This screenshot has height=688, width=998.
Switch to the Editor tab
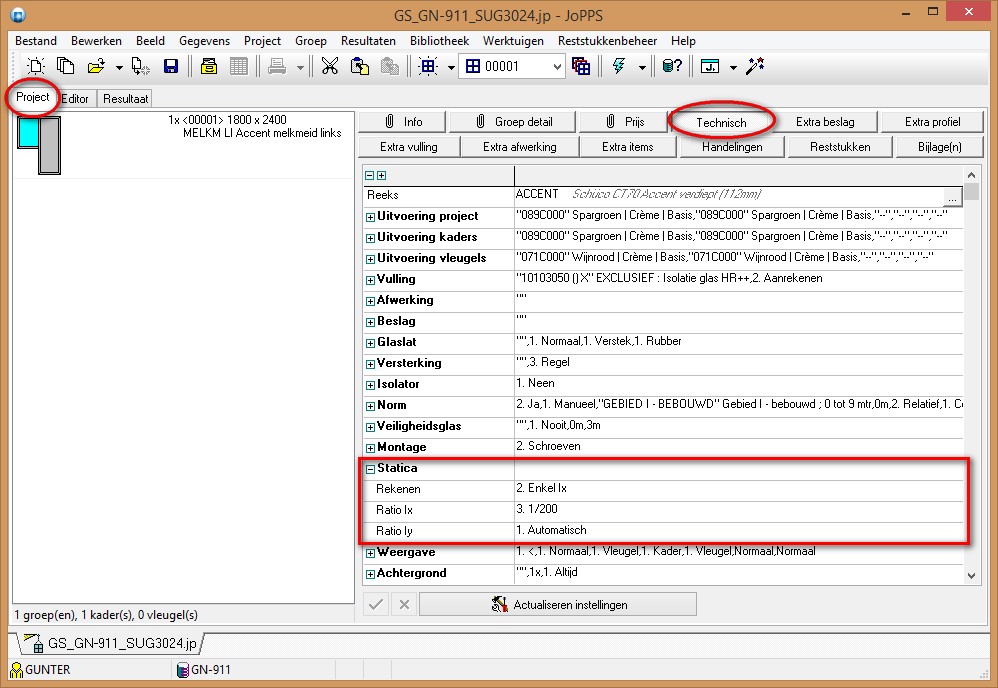tap(75, 99)
